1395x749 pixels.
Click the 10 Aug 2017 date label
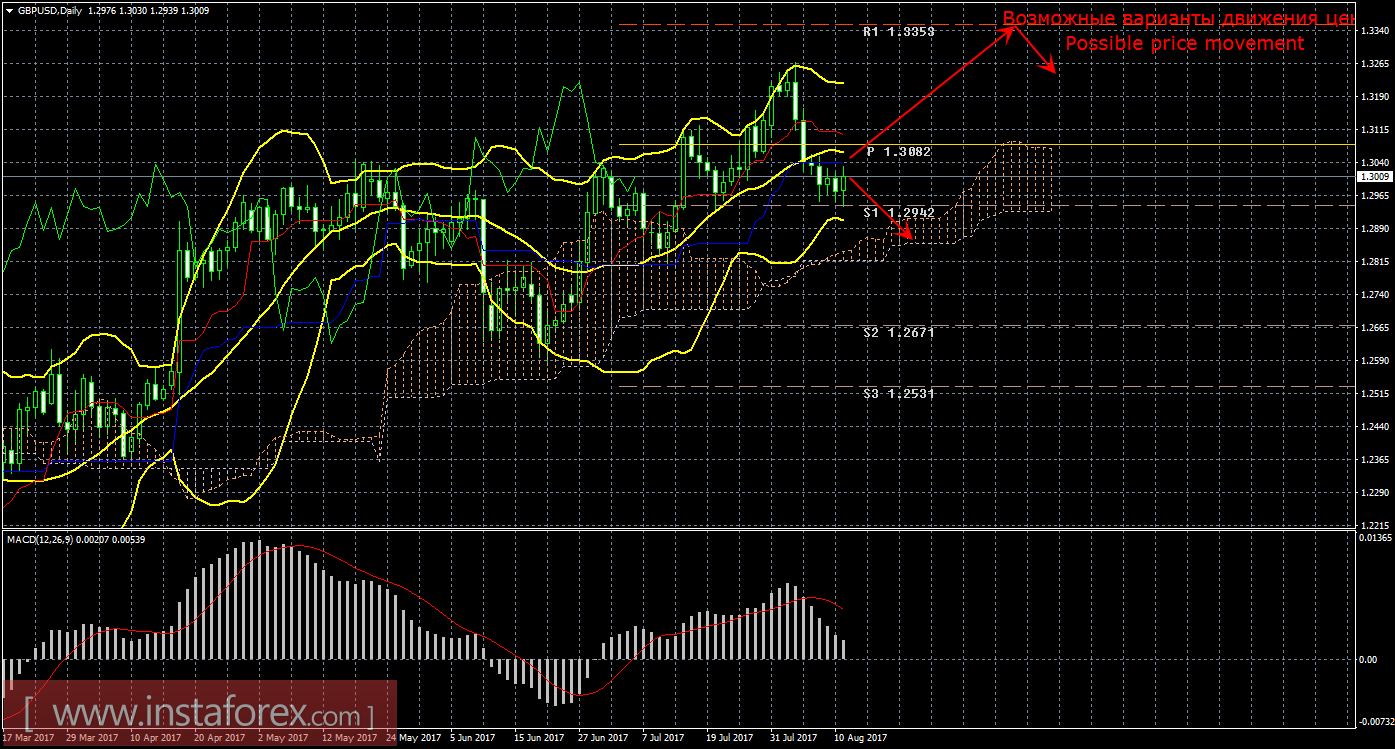pyautogui.click(x=861, y=738)
